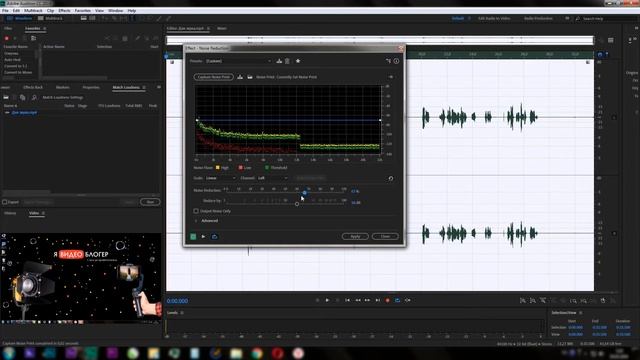Image resolution: width=640 pixels, height=360 pixels.
Task: Click Close in Noise Reduction dialog
Action: [385, 236]
